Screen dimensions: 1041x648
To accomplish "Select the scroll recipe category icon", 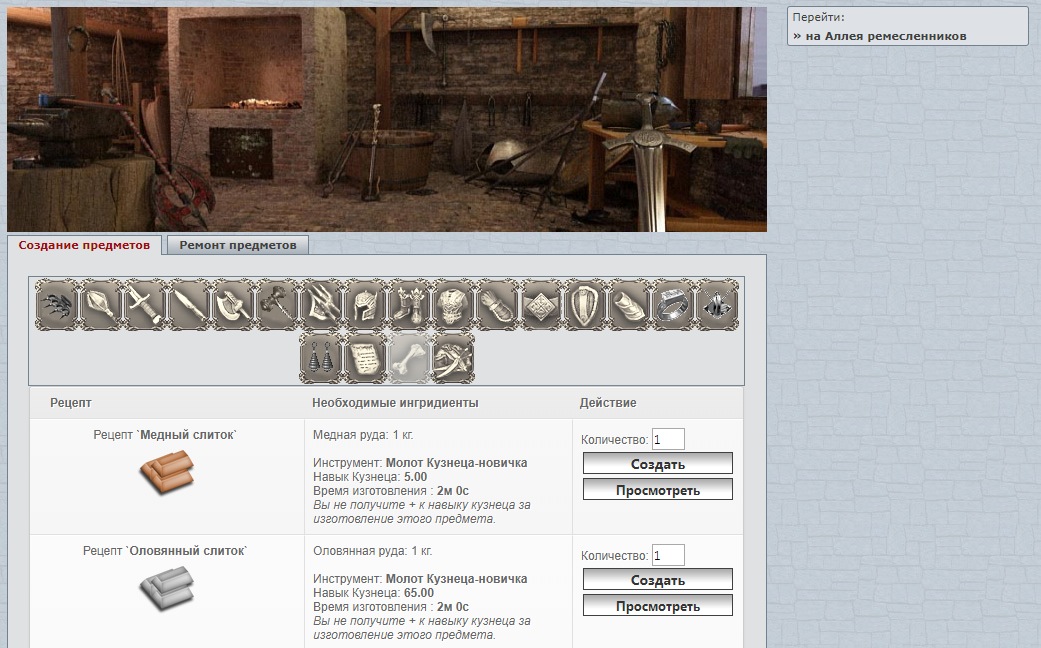I will point(365,358).
